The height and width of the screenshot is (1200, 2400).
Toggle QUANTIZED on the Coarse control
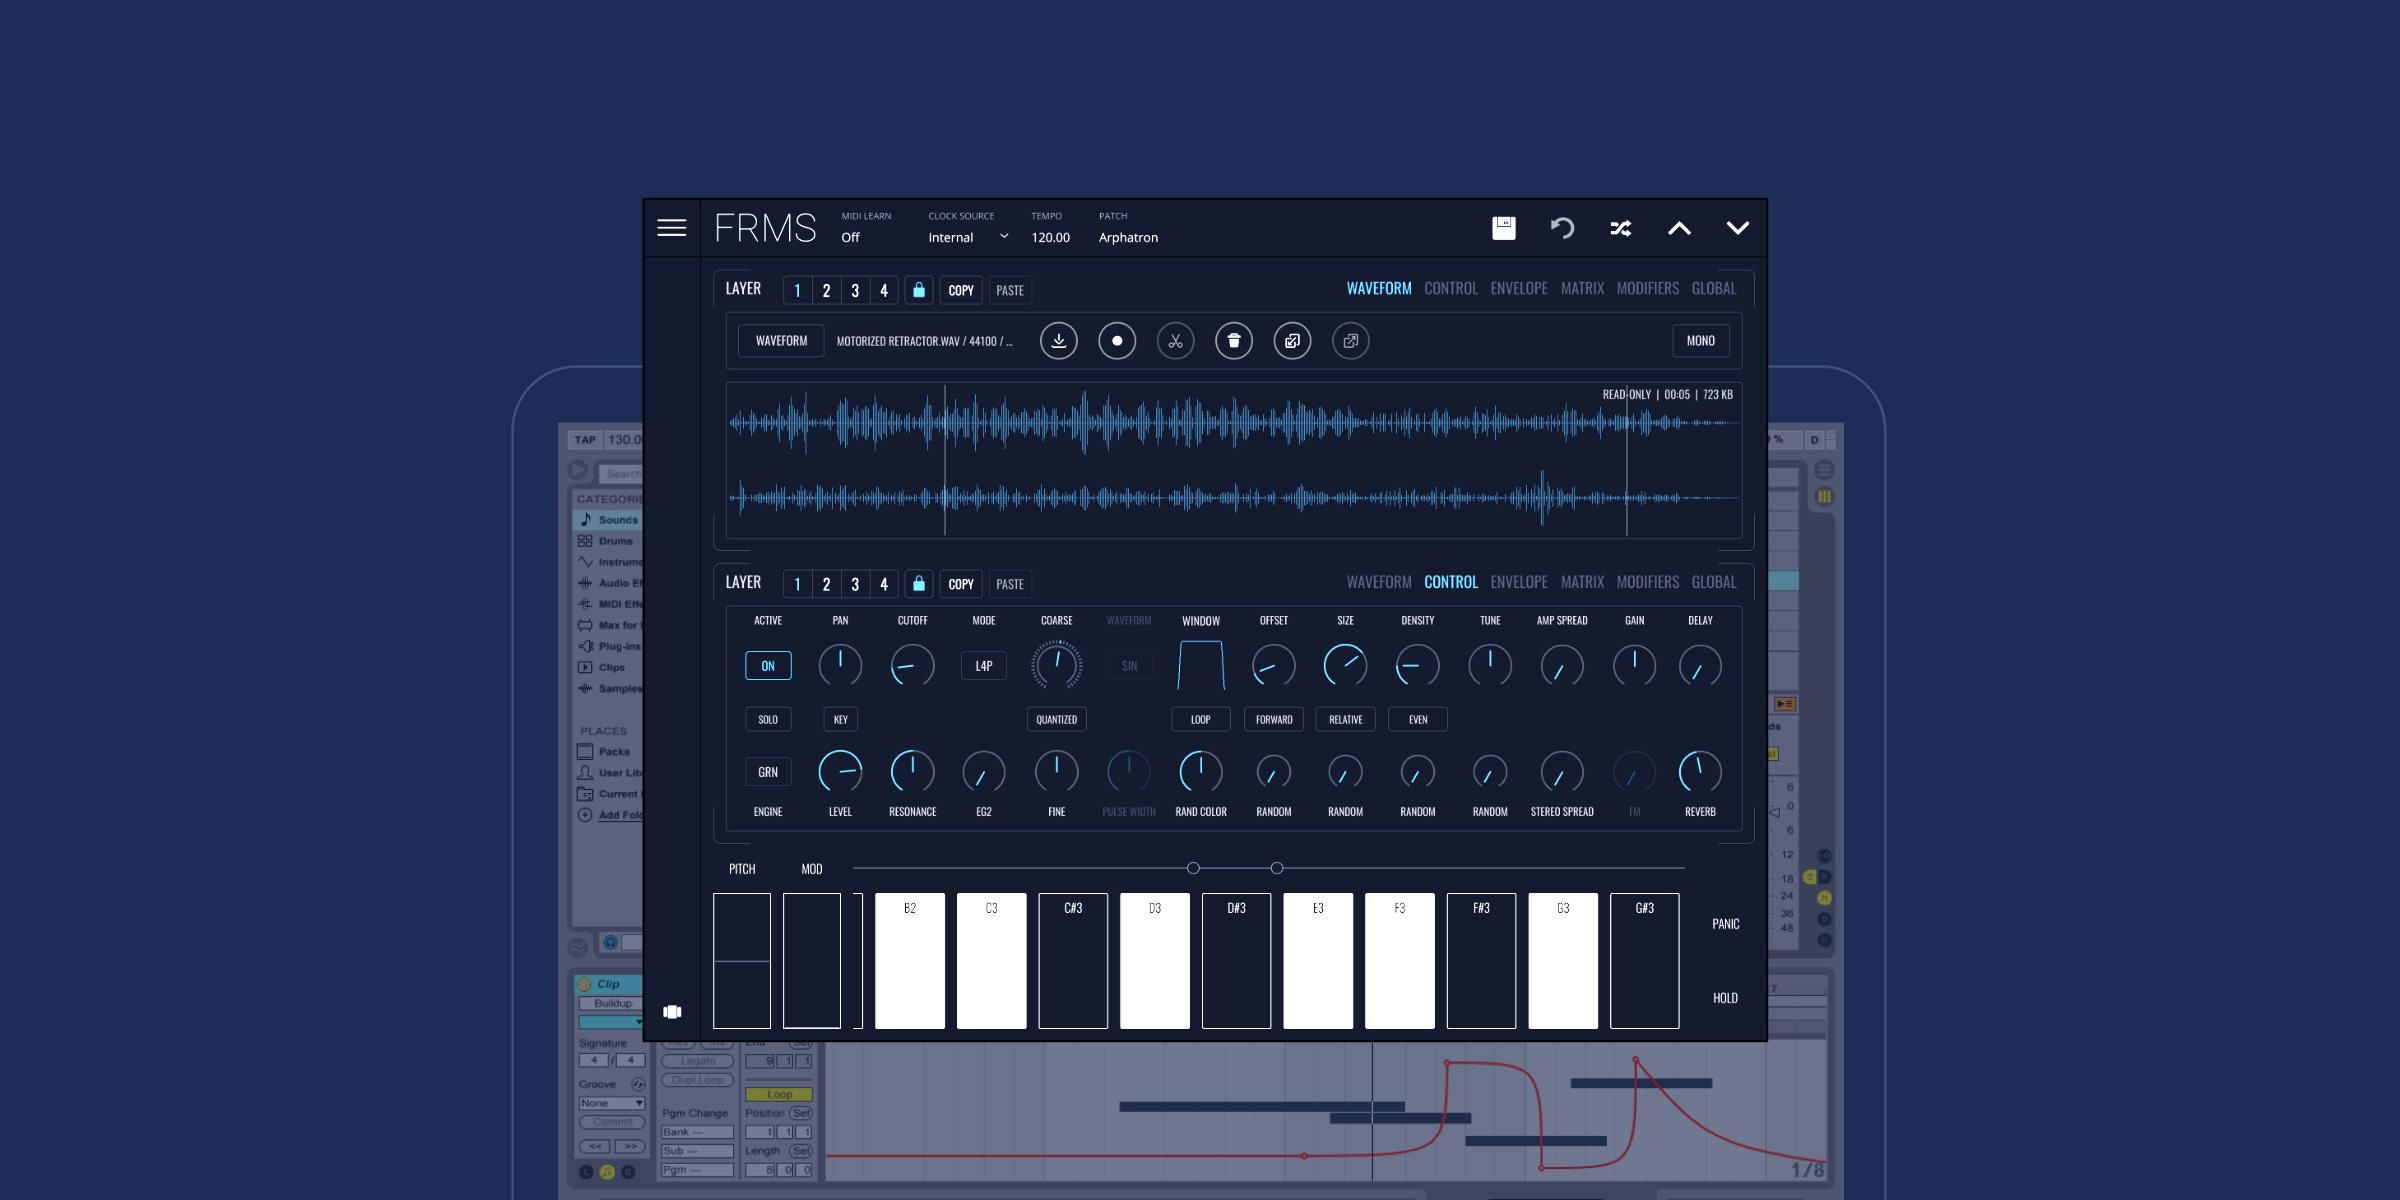click(1056, 719)
